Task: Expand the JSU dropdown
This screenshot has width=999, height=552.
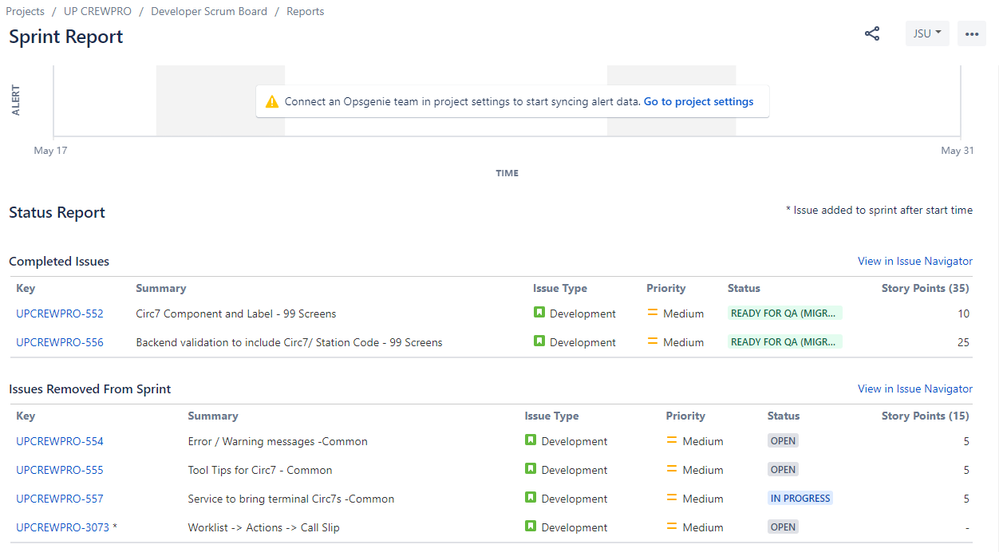Action: point(927,34)
